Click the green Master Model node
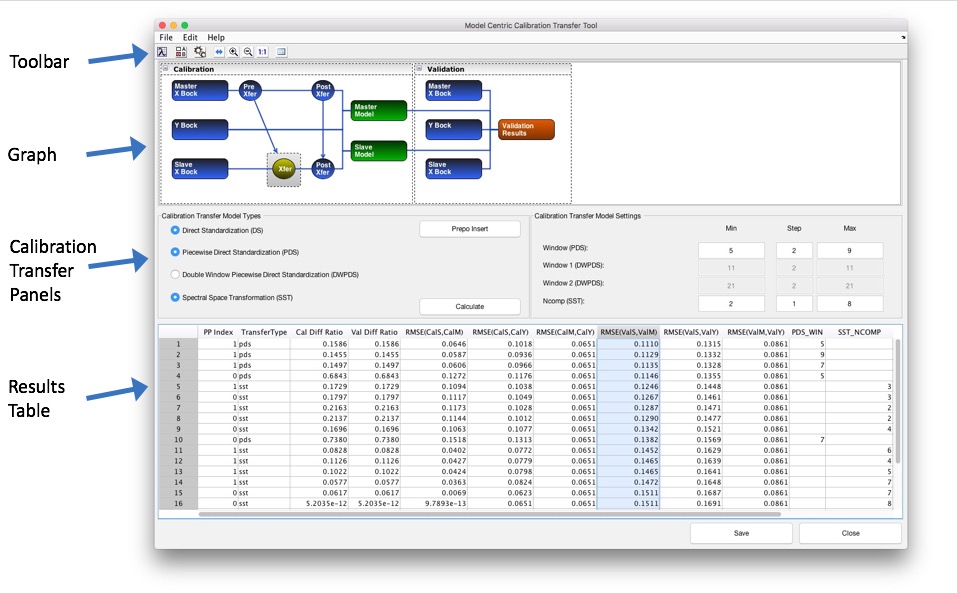 378,110
